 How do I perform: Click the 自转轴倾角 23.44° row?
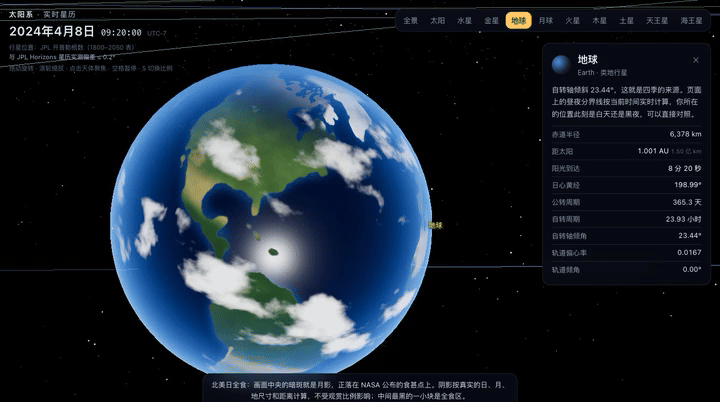[x=626, y=236]
